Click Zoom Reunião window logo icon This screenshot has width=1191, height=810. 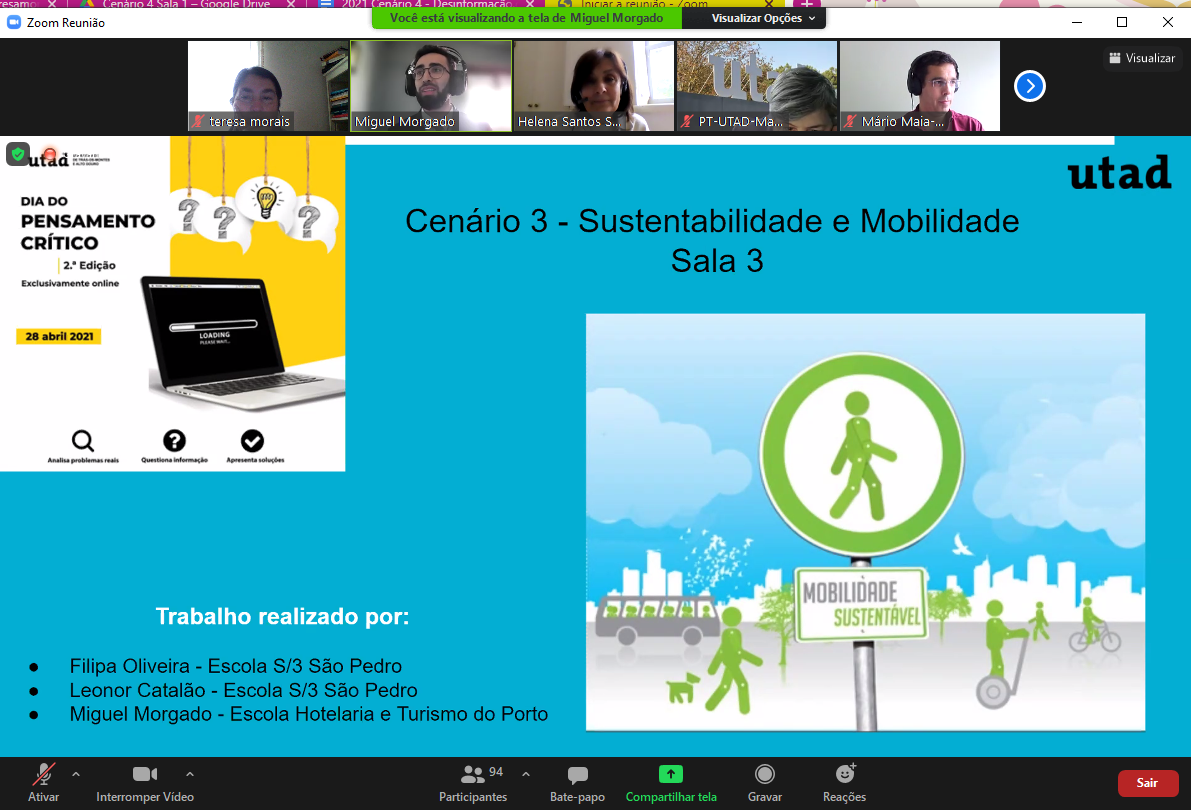[x=14, y=23]
